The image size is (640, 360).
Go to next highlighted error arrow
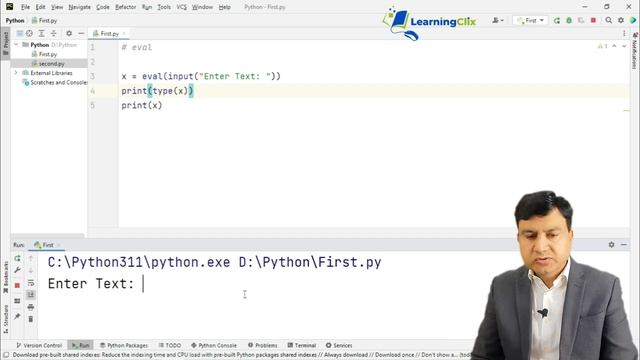tap(624, 46)
